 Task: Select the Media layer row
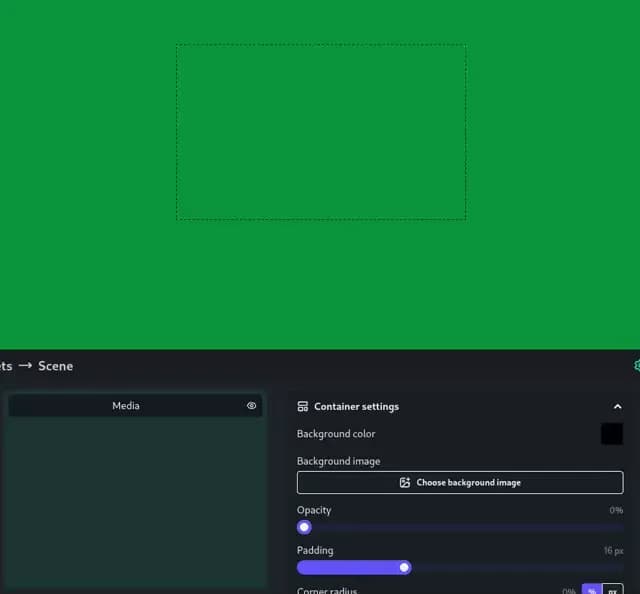point(135,405)
